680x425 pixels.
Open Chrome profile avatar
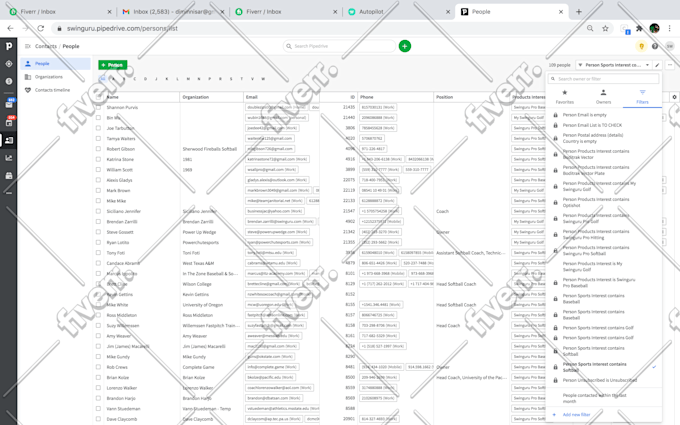[654, 28]
